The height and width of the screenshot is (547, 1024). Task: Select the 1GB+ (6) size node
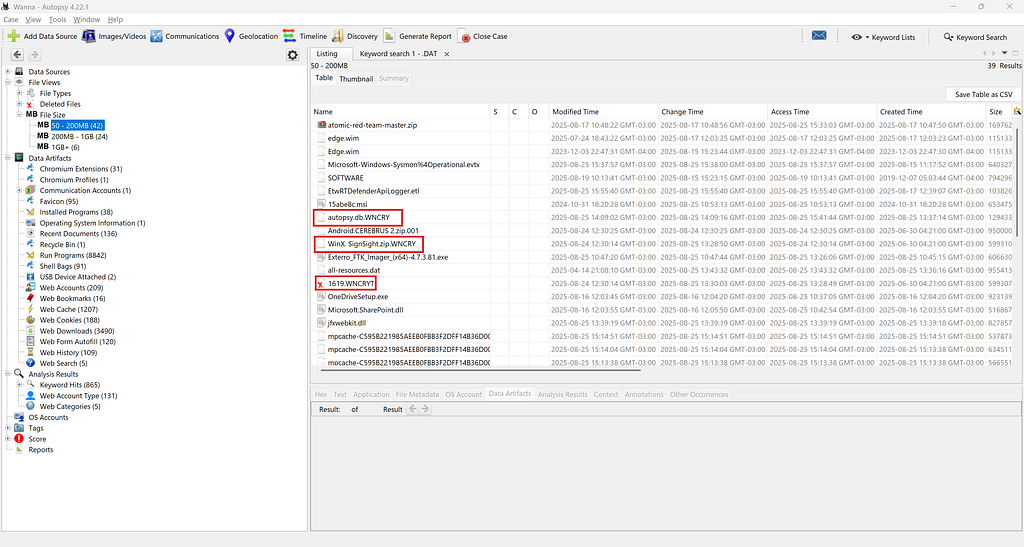click(x=65, y=148)
